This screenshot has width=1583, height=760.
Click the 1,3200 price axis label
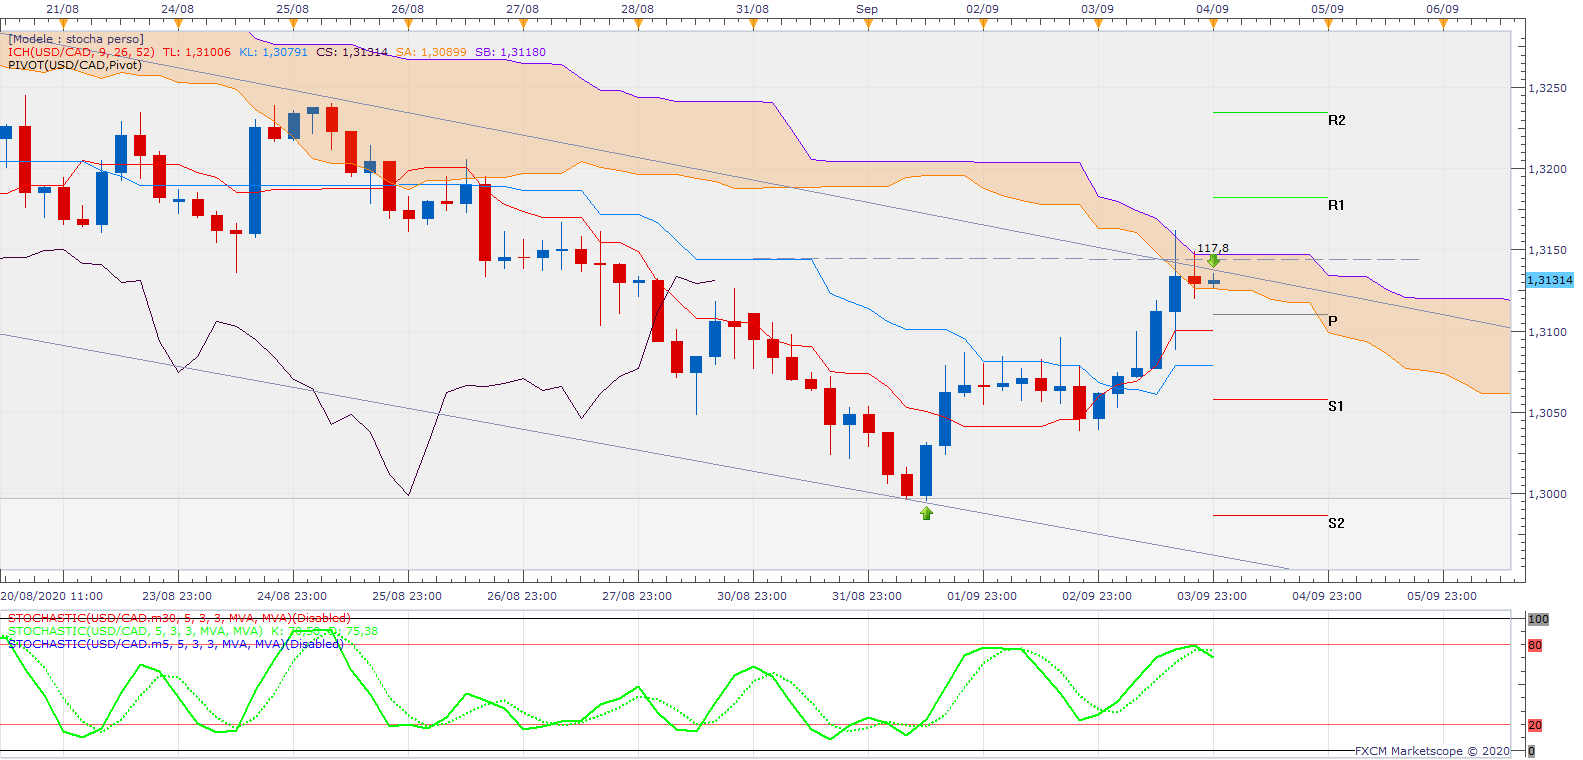point(1548,169)
